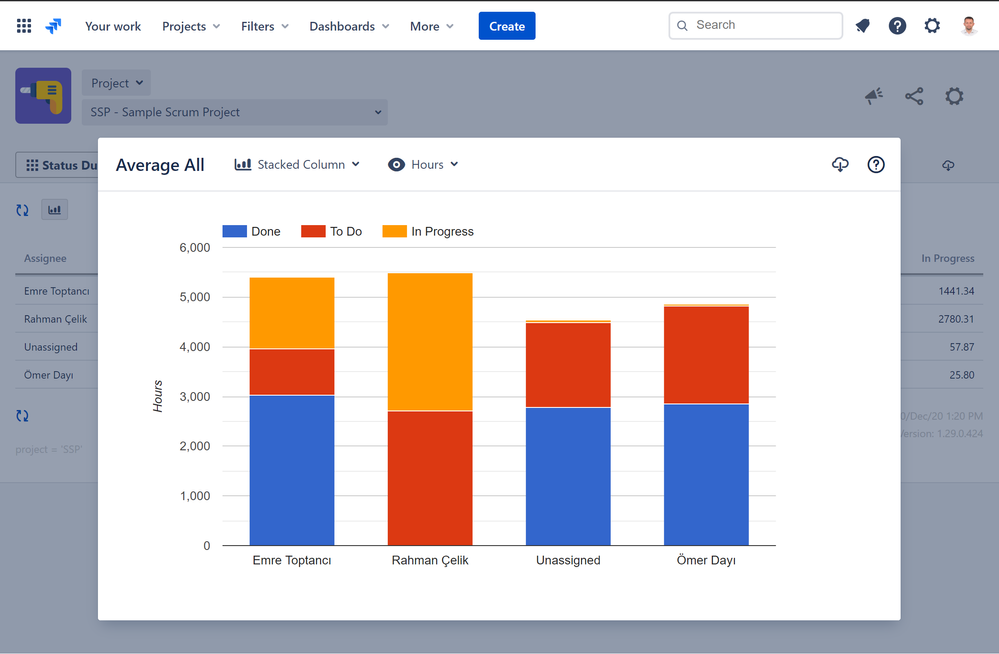
Task: Click the Create button
Action: click(x=507, y=26)
